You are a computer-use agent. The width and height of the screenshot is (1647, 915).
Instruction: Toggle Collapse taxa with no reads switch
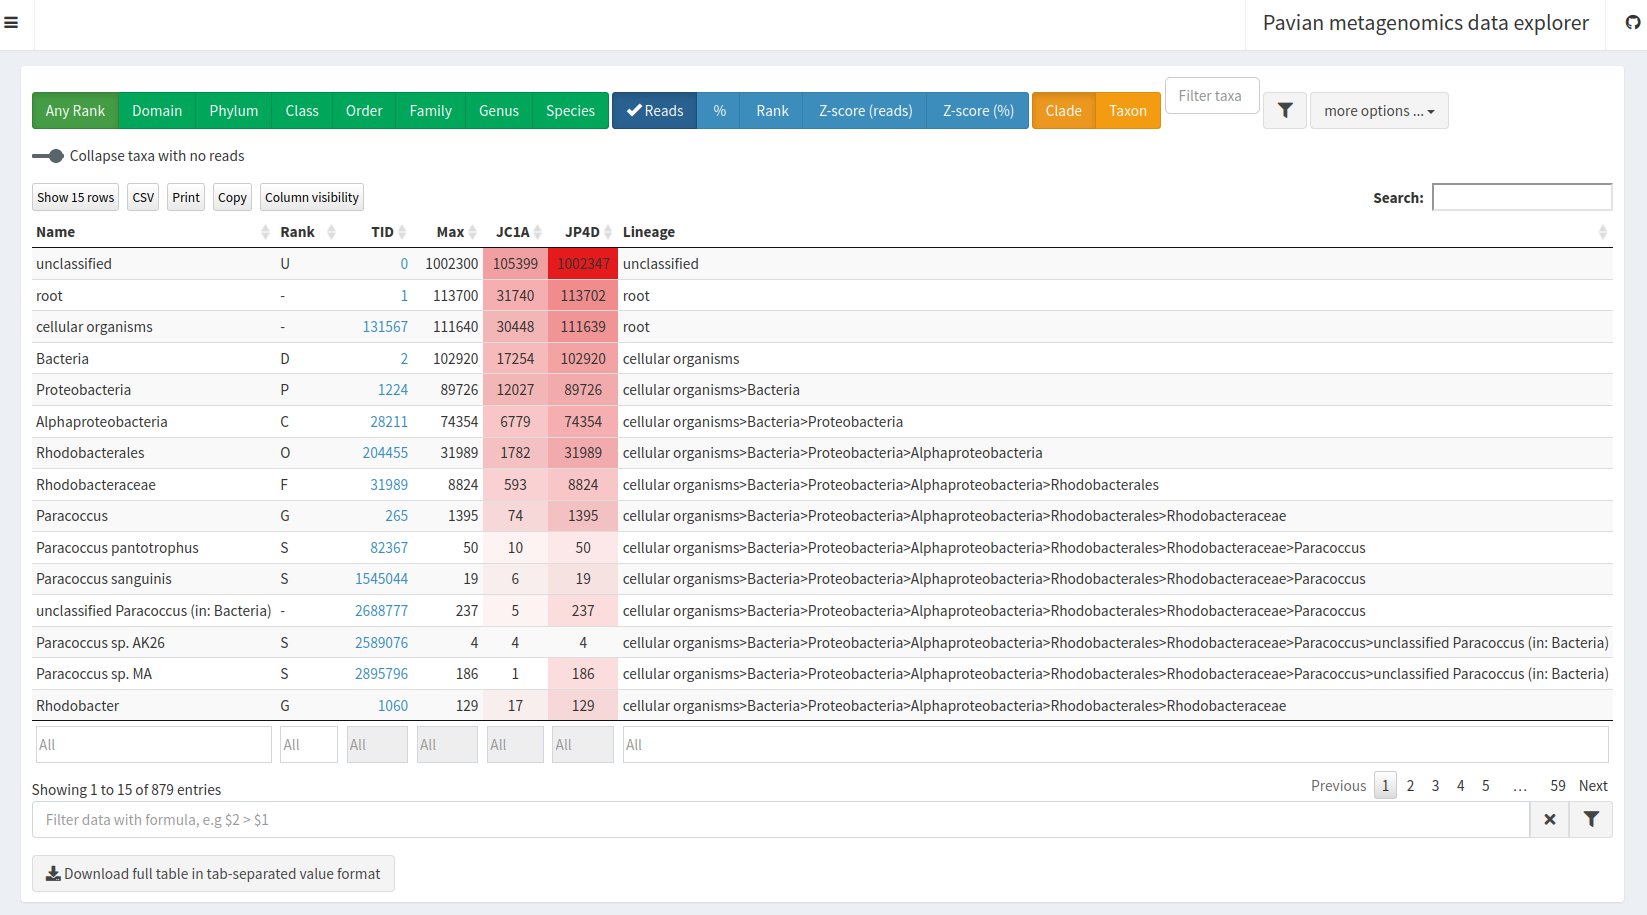point(48,156)
